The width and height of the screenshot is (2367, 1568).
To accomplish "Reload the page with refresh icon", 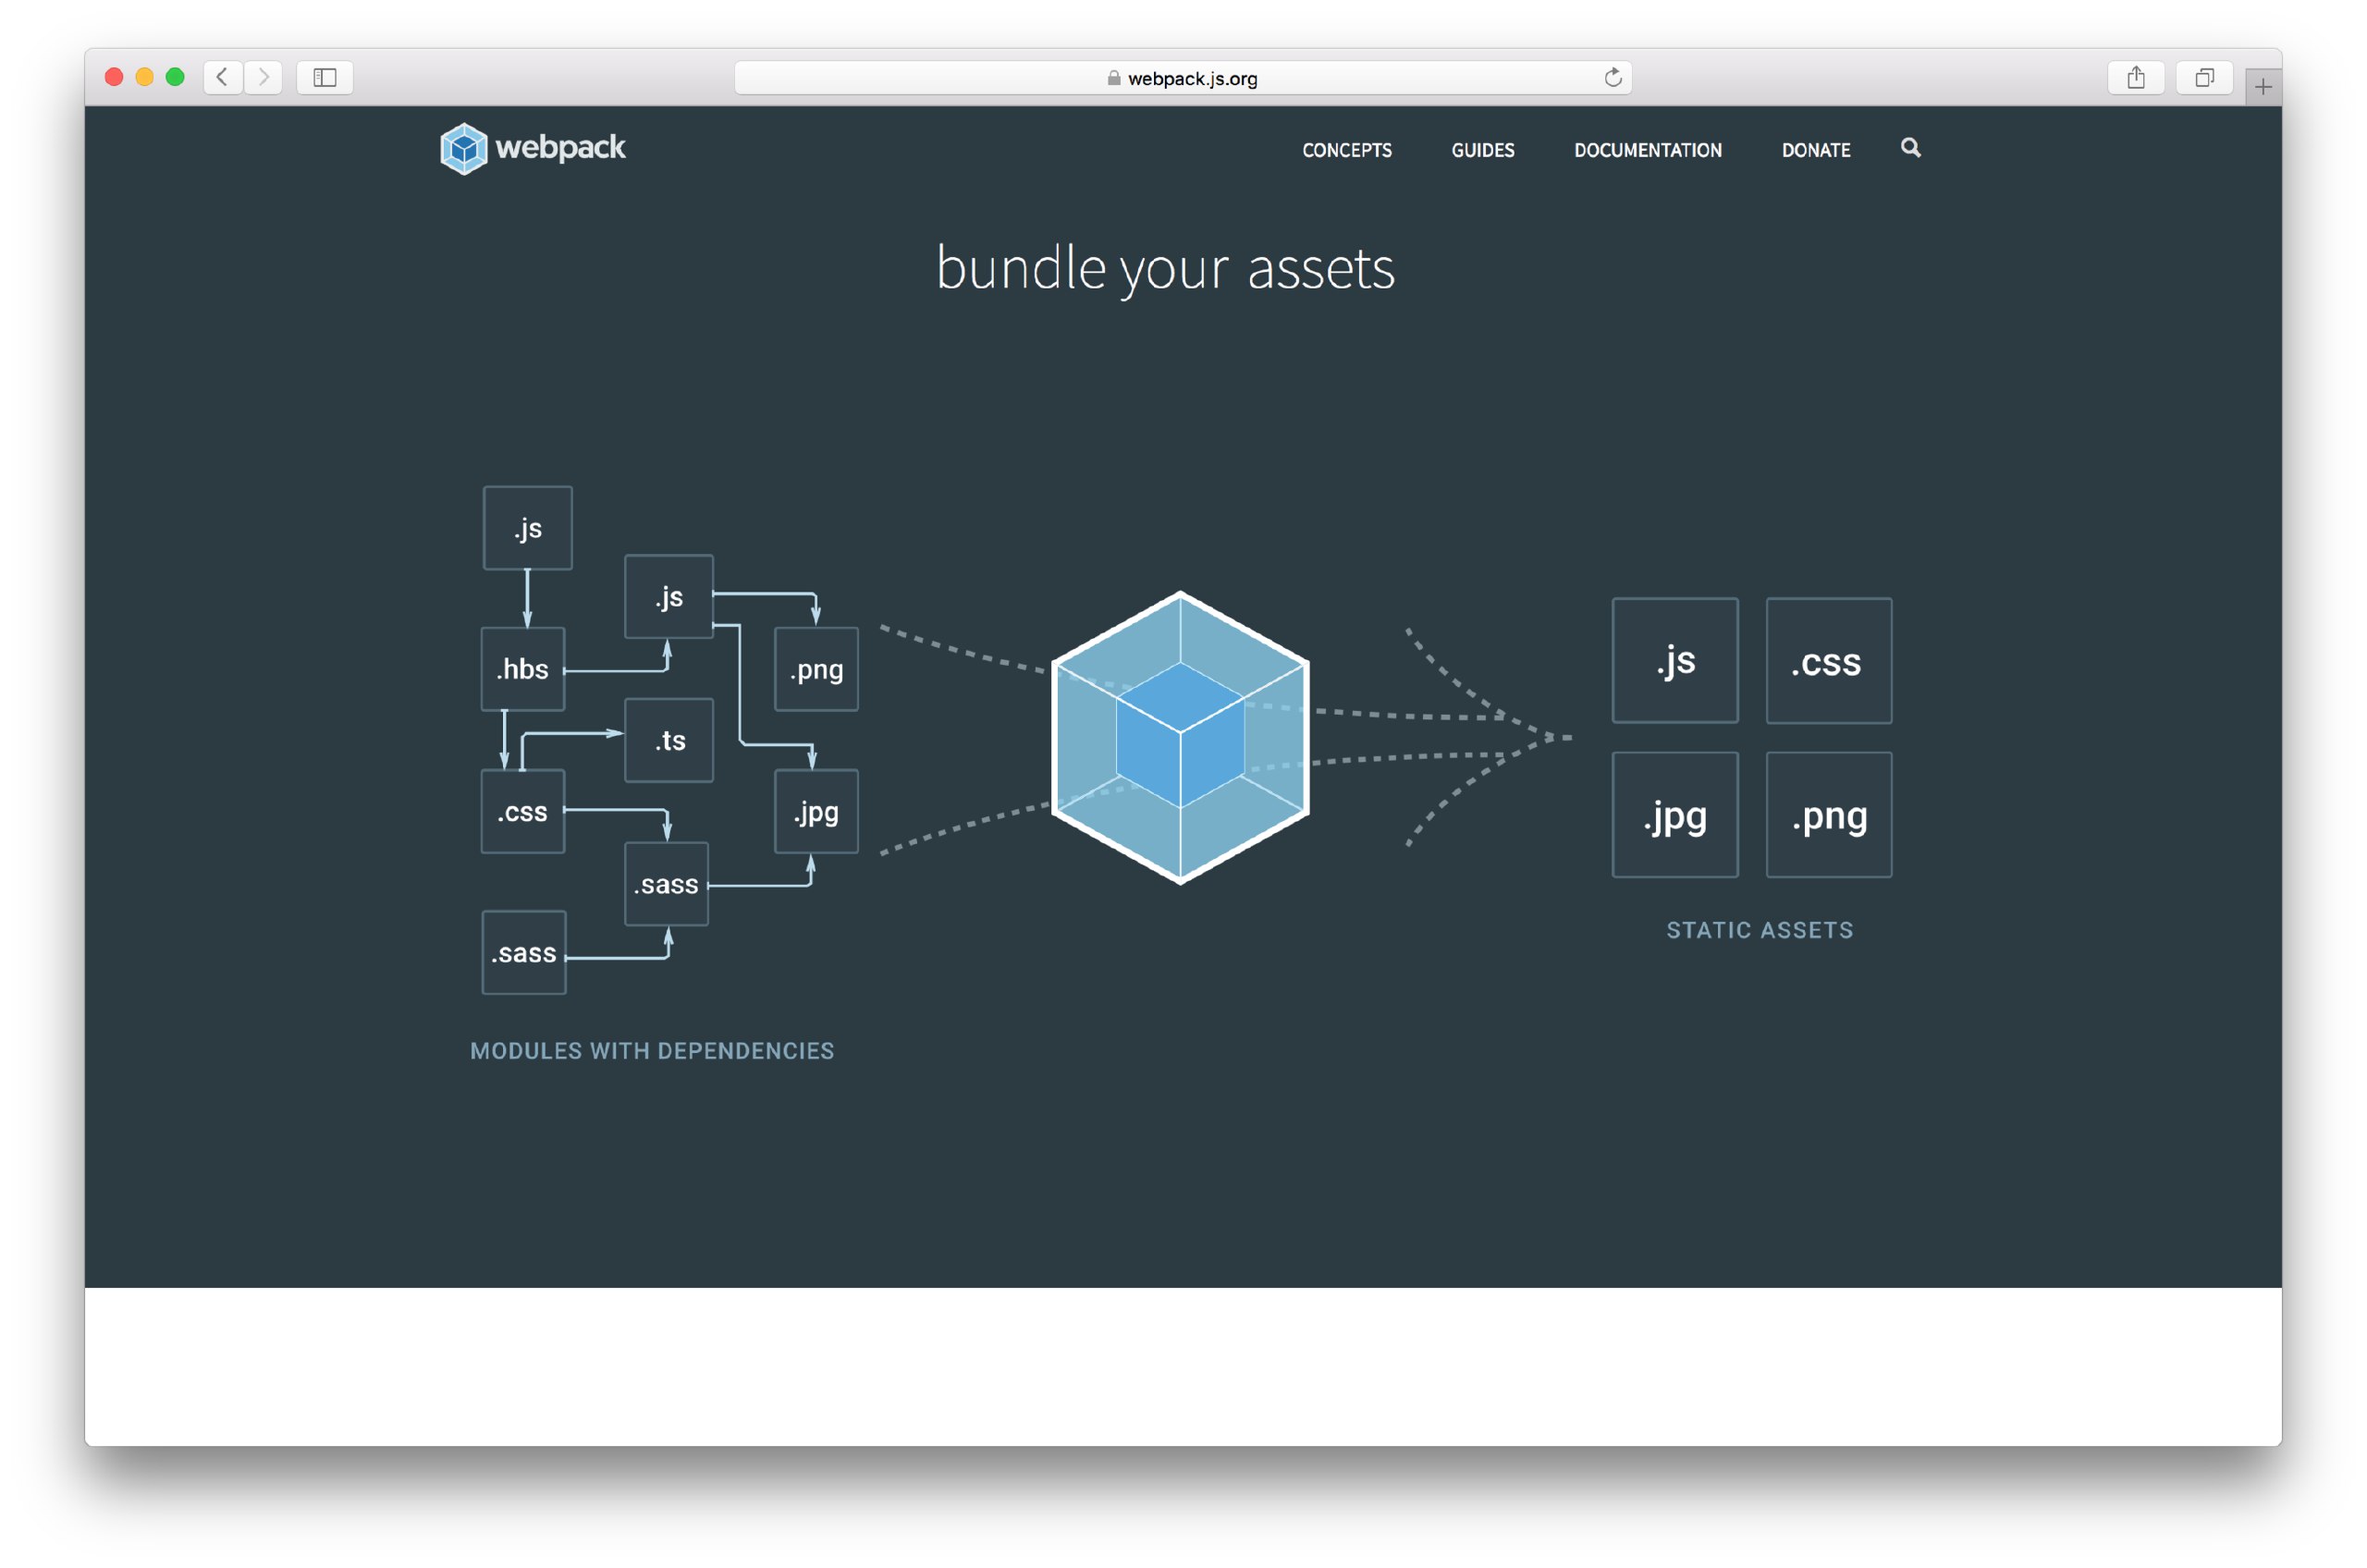I will pyautogui.click(x=1612, y=77).
